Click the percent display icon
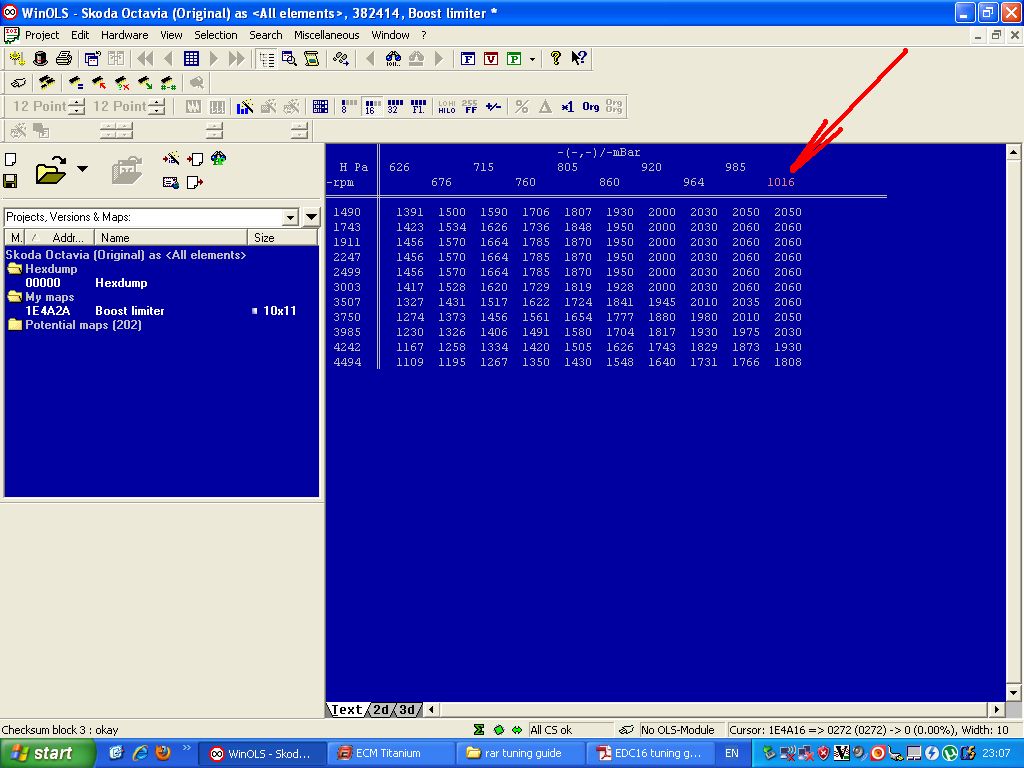The width and height of the screenshot is (1024, 768). coord(521,106)
